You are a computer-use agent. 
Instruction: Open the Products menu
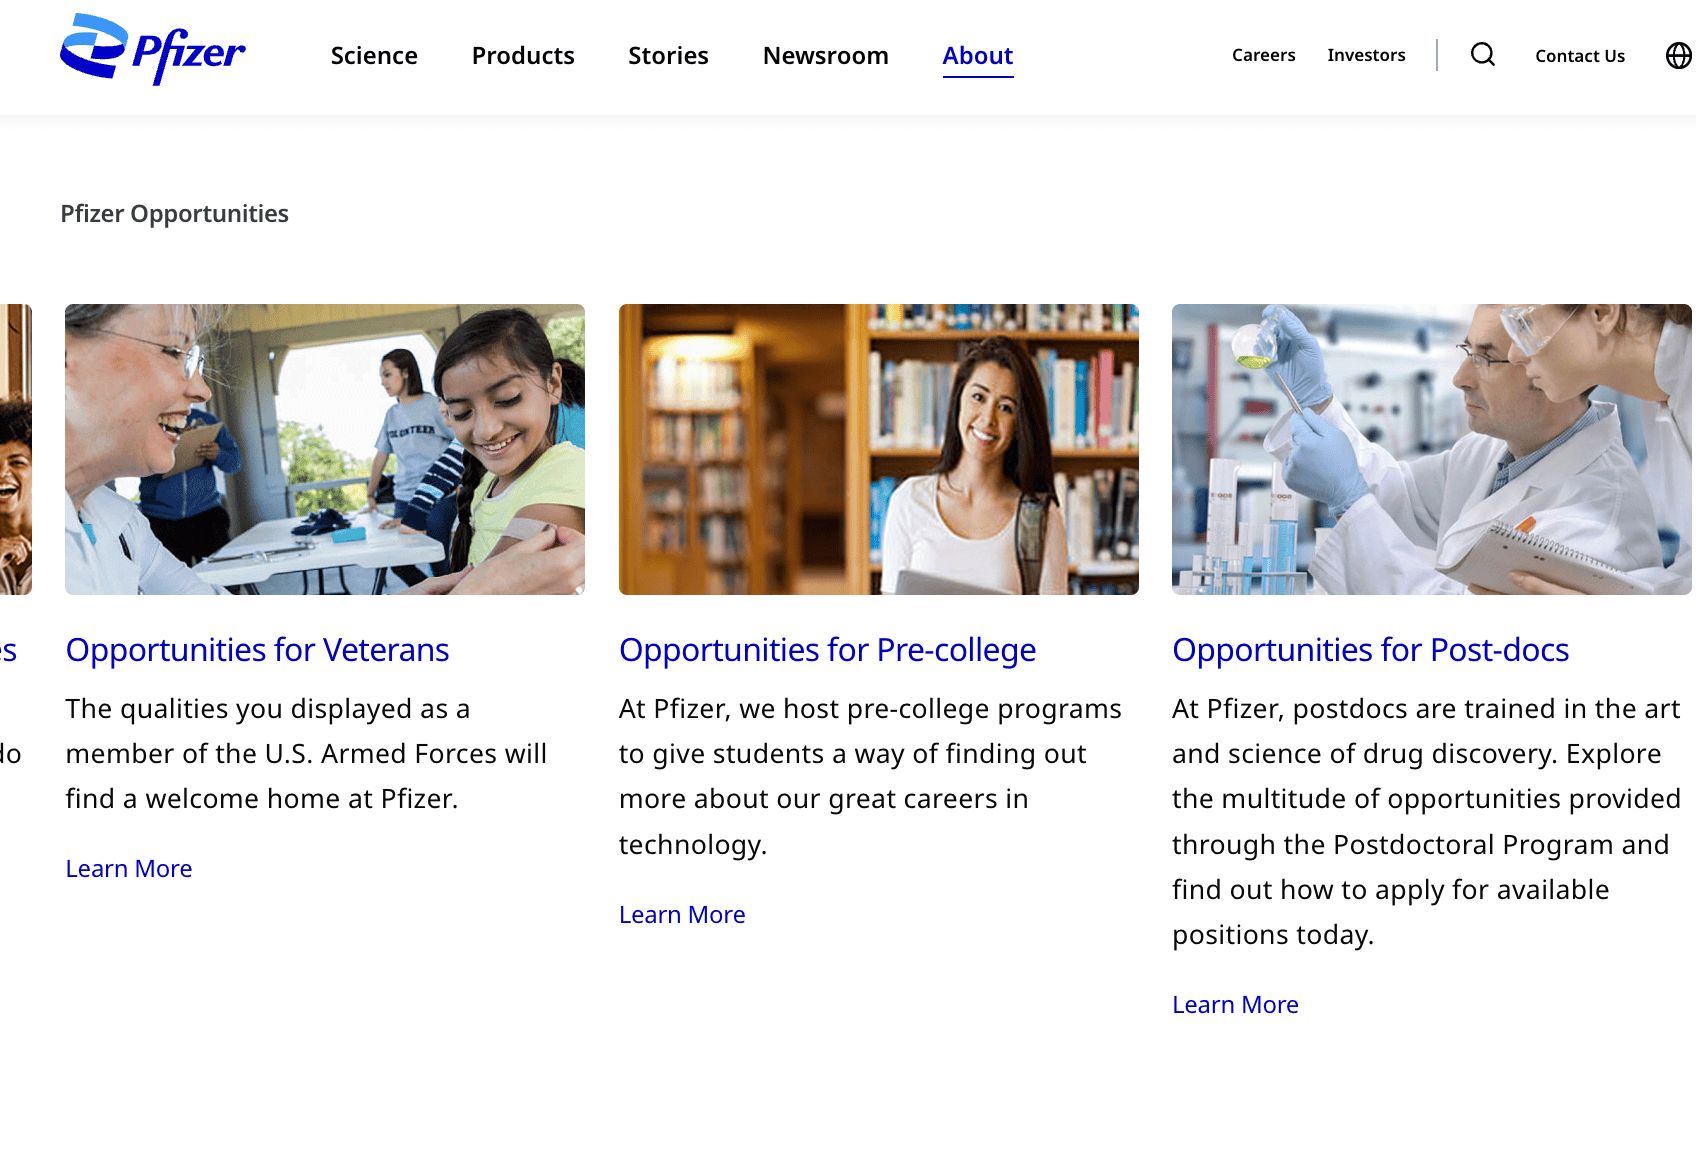click(x=523, y=56)
